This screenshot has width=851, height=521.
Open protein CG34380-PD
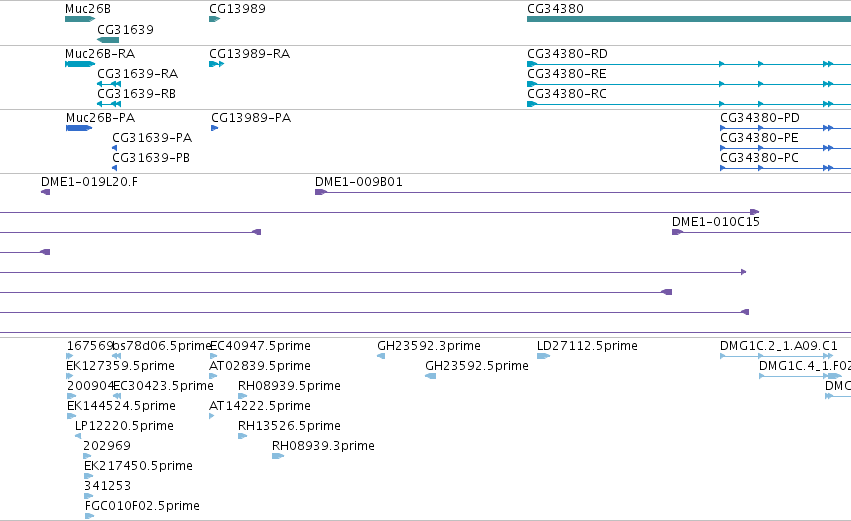click(x=760, y=118)
